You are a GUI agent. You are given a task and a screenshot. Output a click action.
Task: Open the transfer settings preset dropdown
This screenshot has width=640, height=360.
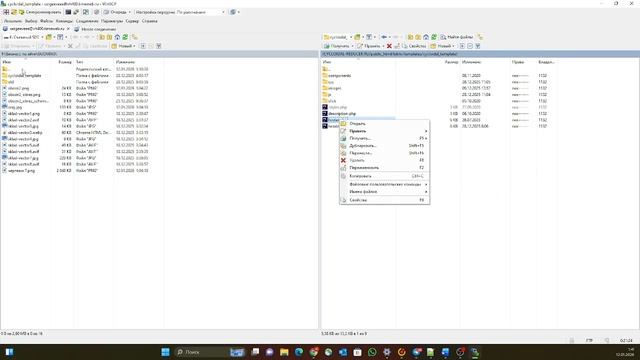tap(180, 12)
